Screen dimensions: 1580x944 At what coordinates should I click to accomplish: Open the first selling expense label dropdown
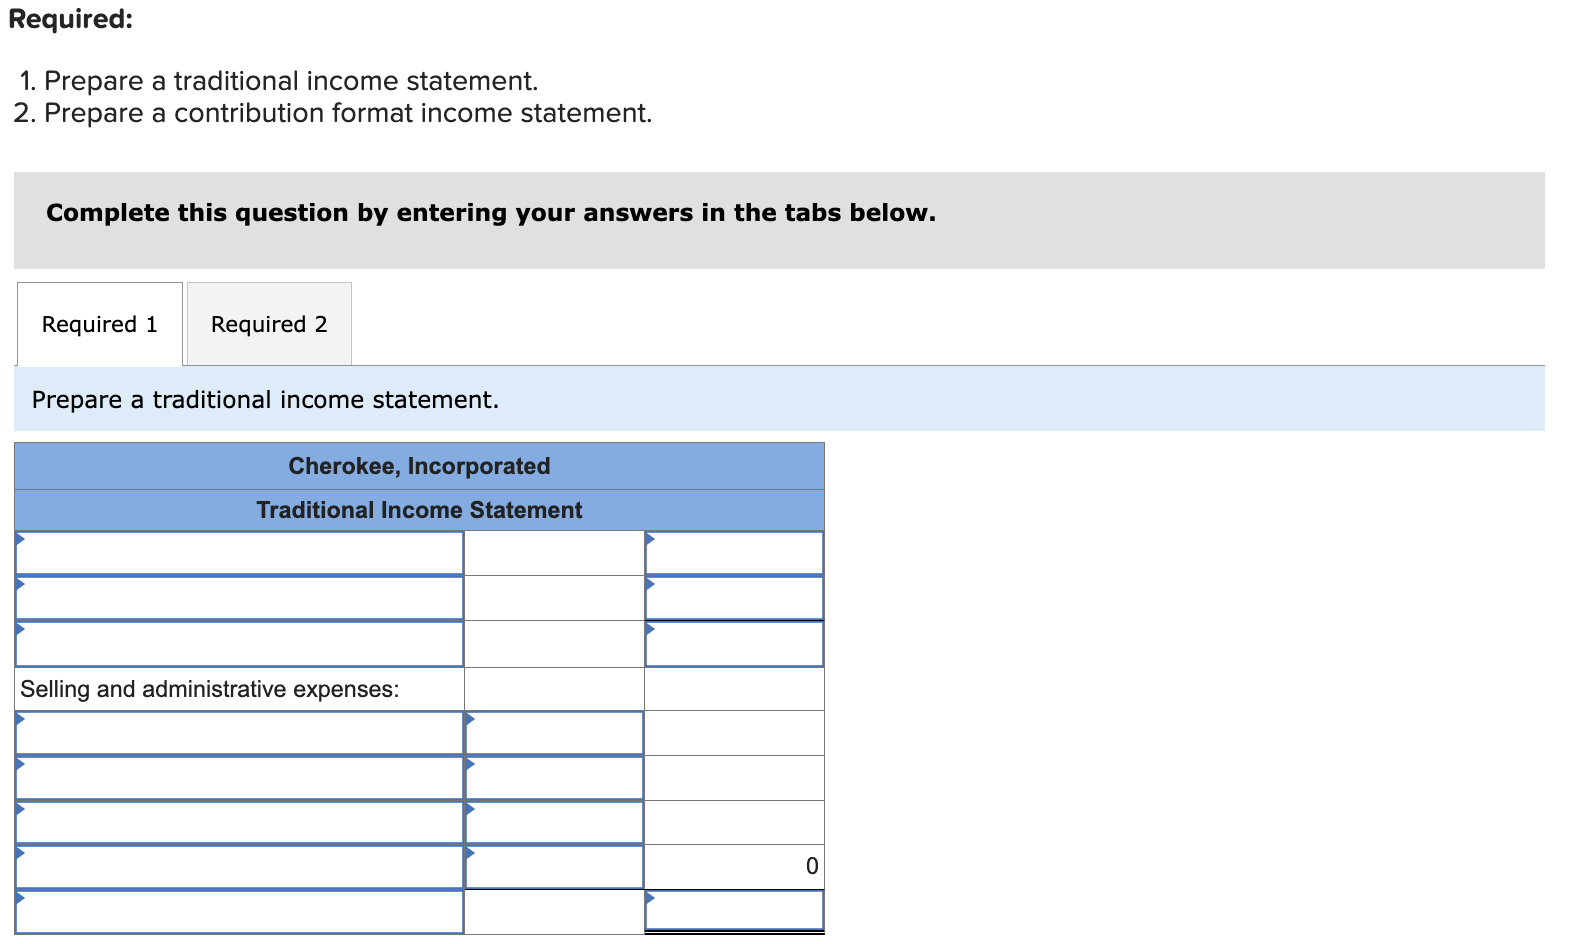tap(238, 733)
